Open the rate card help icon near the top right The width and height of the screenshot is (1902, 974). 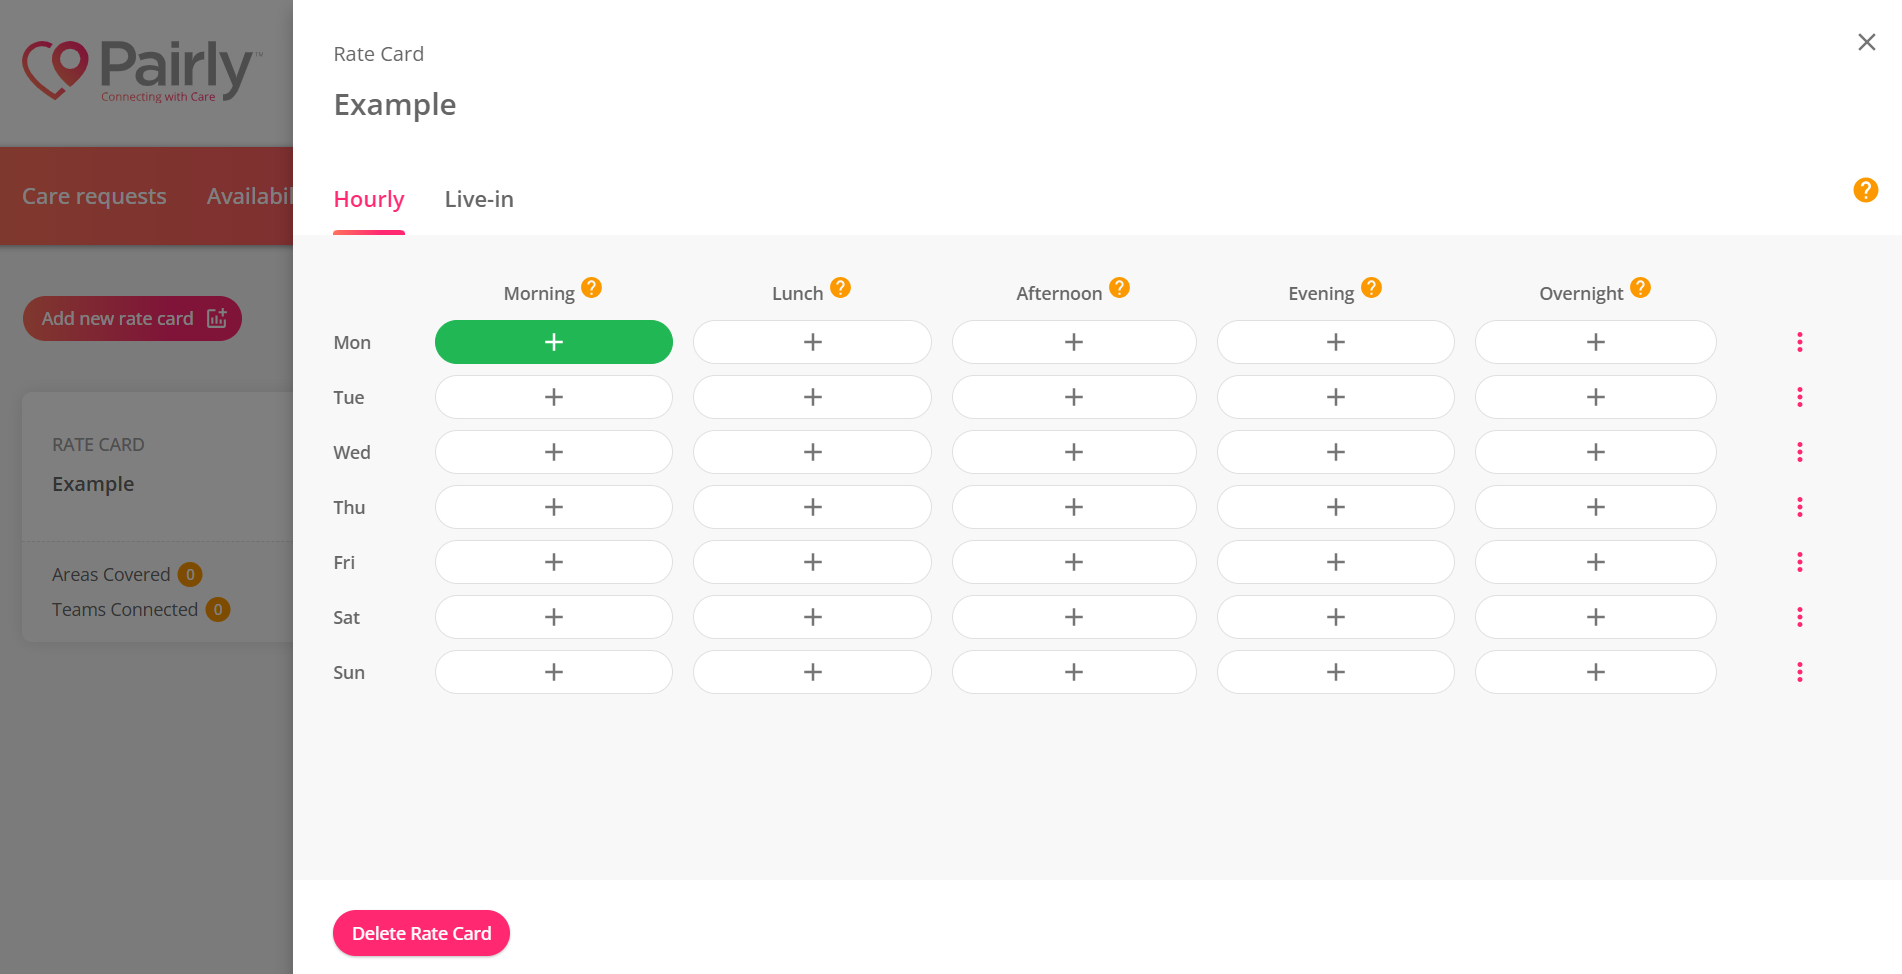[1865, 190]
